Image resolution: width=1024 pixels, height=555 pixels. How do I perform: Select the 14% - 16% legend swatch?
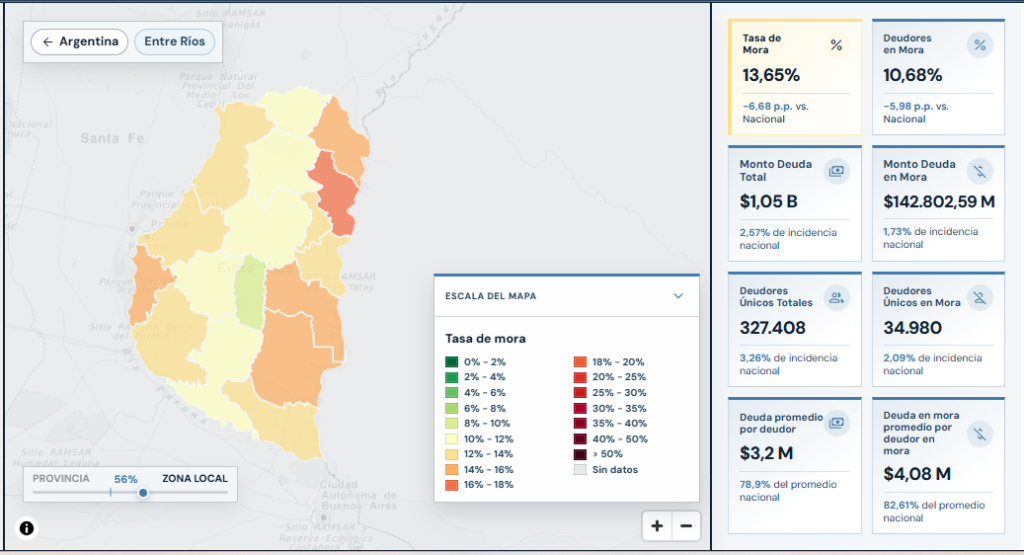(451, 469)
